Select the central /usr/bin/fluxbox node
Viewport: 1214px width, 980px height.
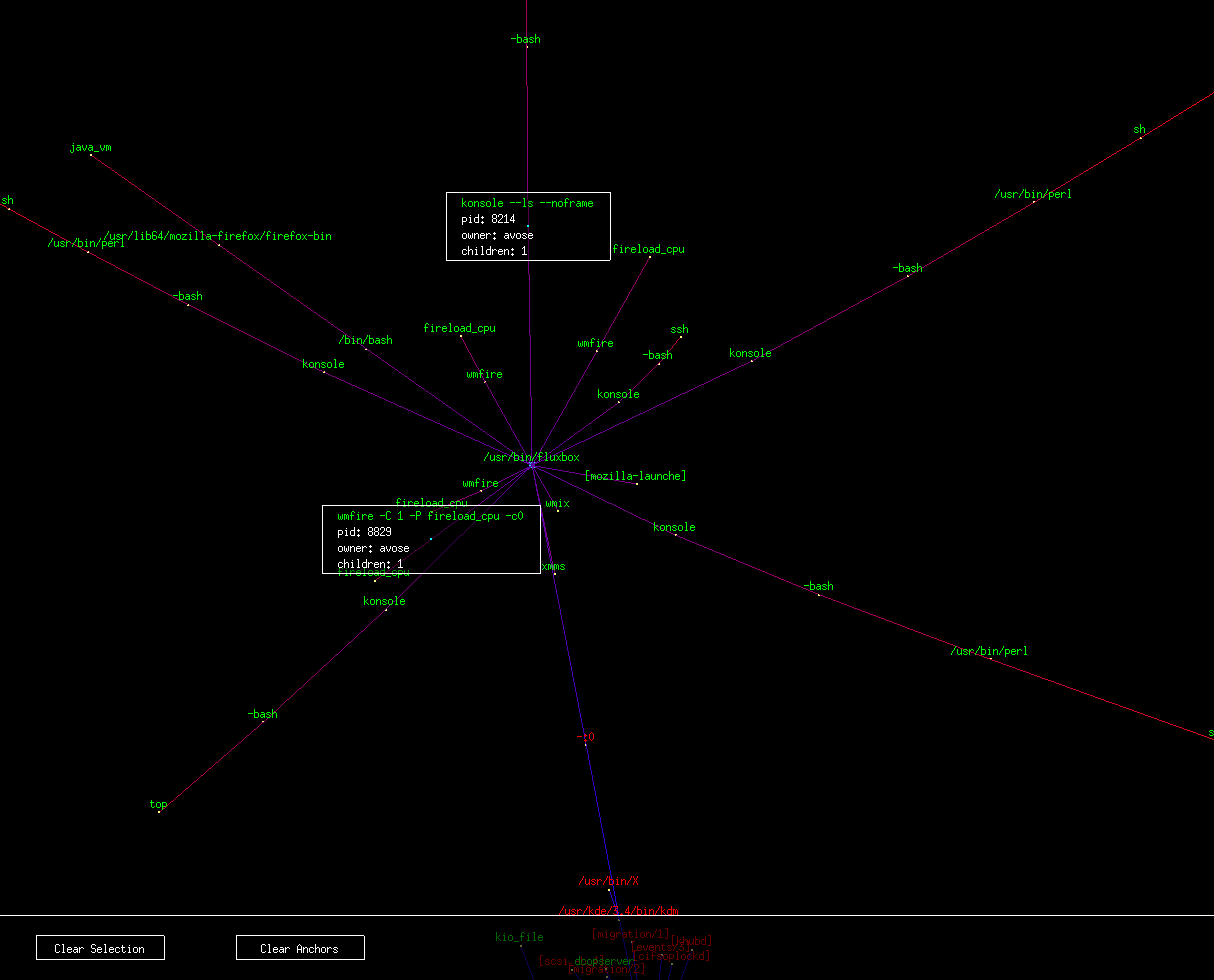click(x=532, y=464)
